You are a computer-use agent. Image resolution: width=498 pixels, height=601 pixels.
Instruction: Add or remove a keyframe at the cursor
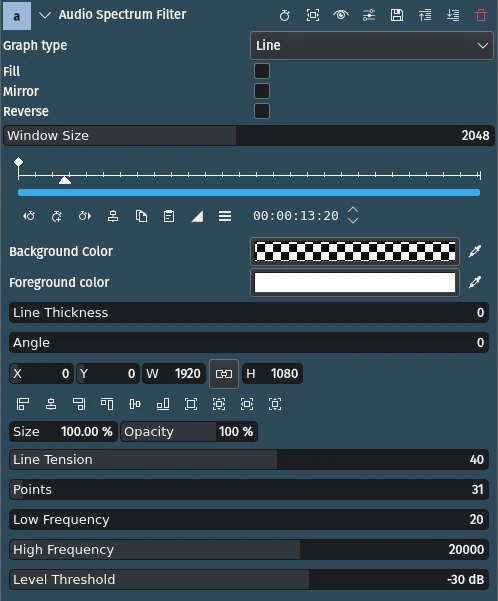click(x=57, y=216)
